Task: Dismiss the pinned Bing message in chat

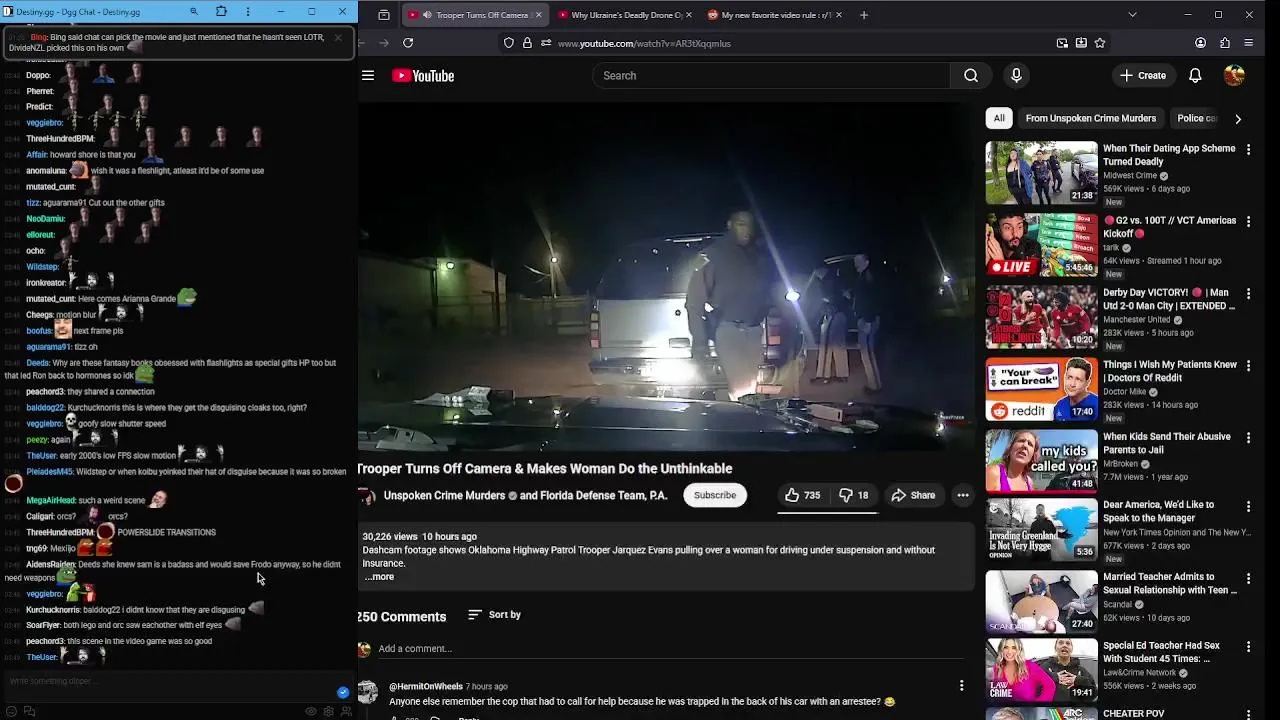Action: coord(338,38)
